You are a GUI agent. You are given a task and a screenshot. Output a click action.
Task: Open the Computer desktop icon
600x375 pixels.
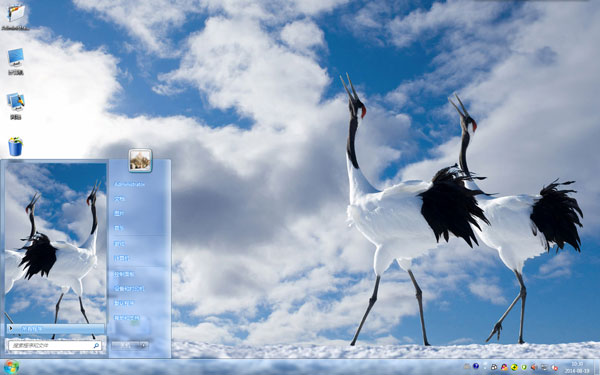point(16,61)
